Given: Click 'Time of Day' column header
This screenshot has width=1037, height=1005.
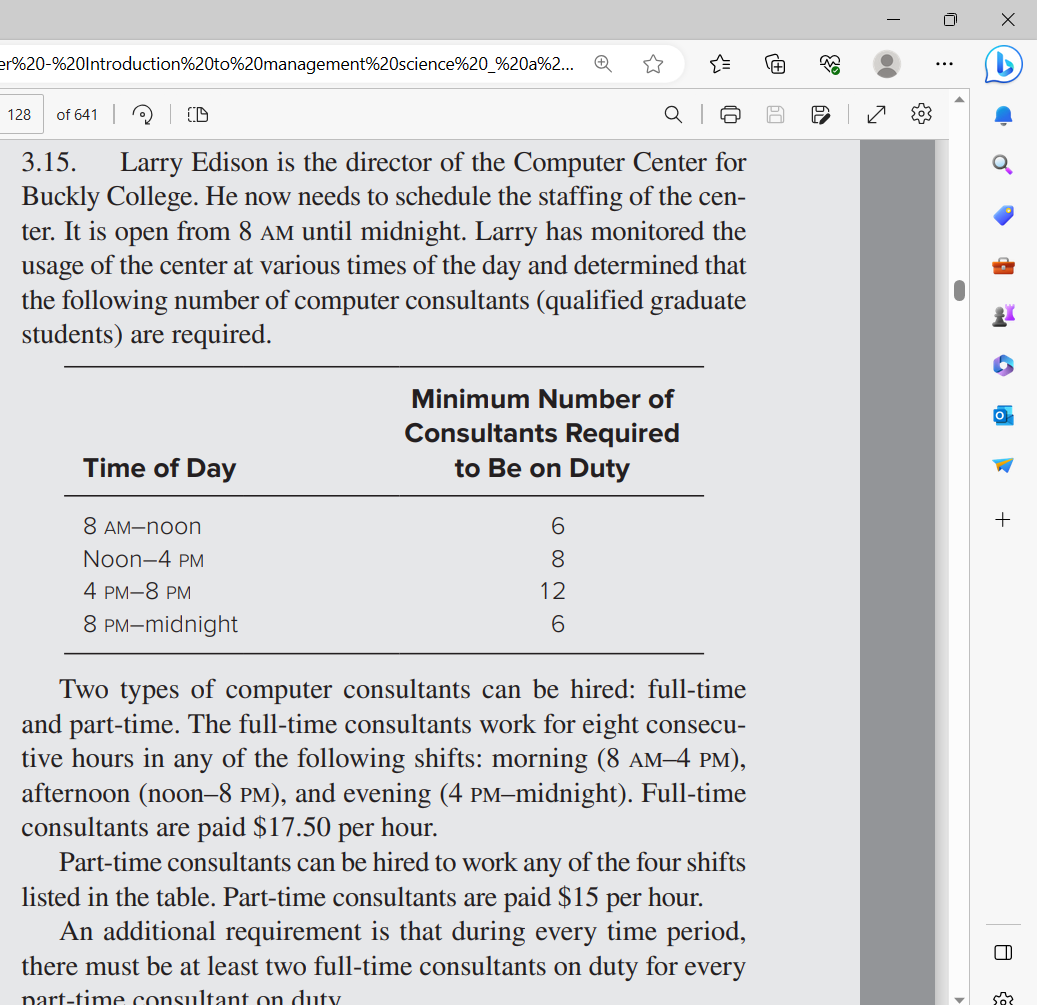Looking at the screenshot, I should pos(159,468).
